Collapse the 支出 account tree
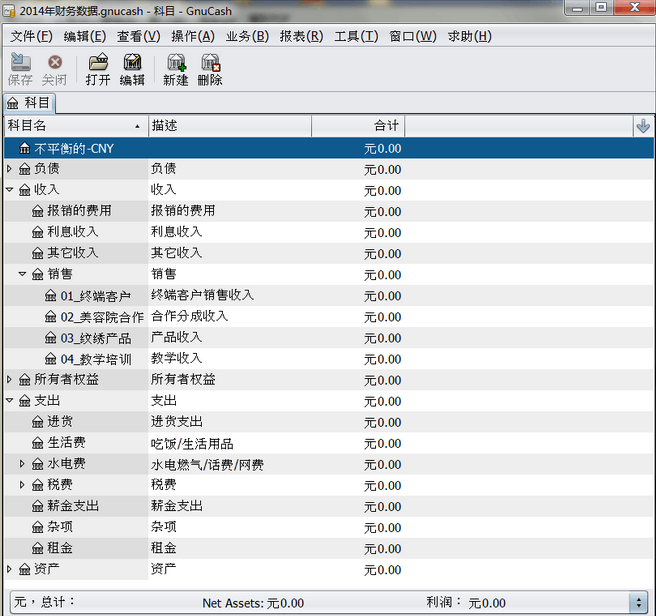 pos(10,400)
